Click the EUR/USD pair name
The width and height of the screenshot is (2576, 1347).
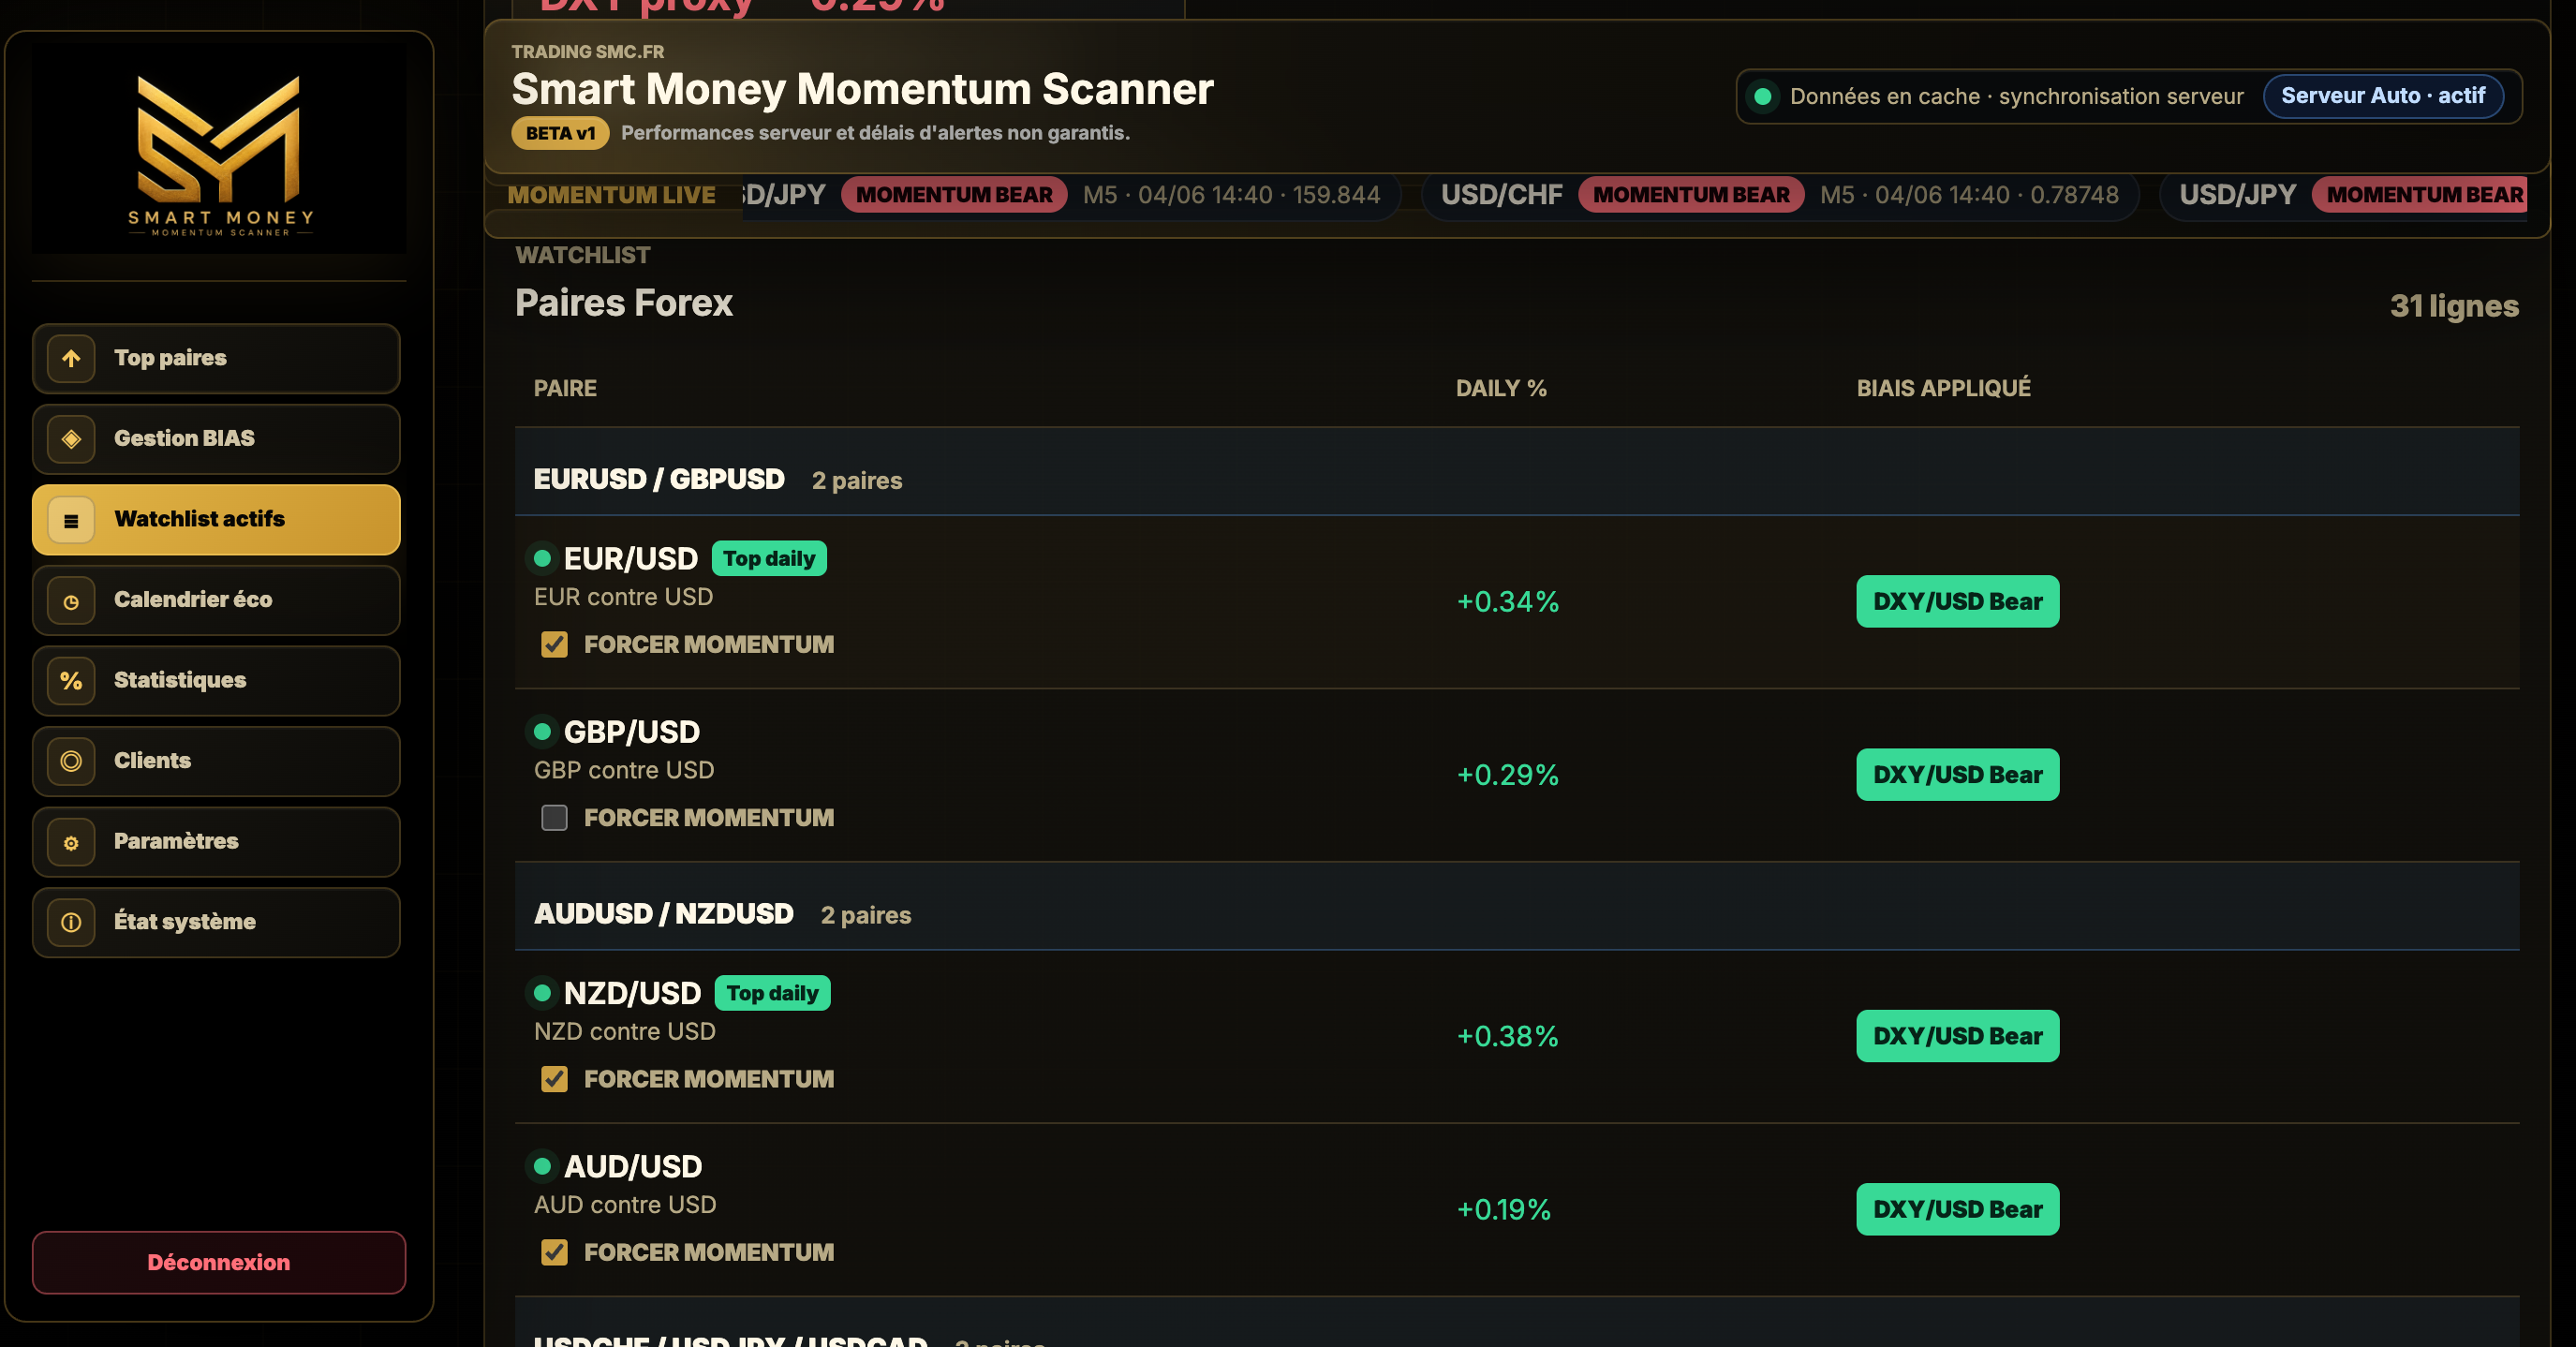631,559
